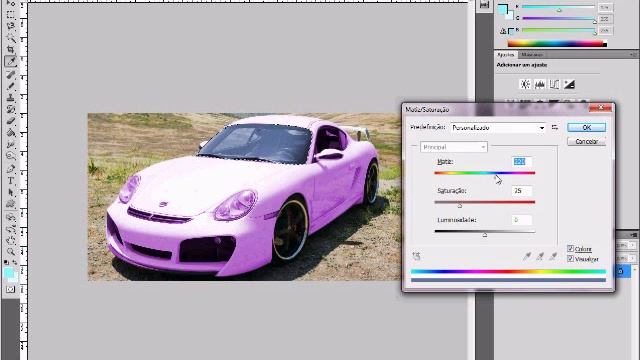
Task: Select the Brush tool
Action: (x=11, y=86)
